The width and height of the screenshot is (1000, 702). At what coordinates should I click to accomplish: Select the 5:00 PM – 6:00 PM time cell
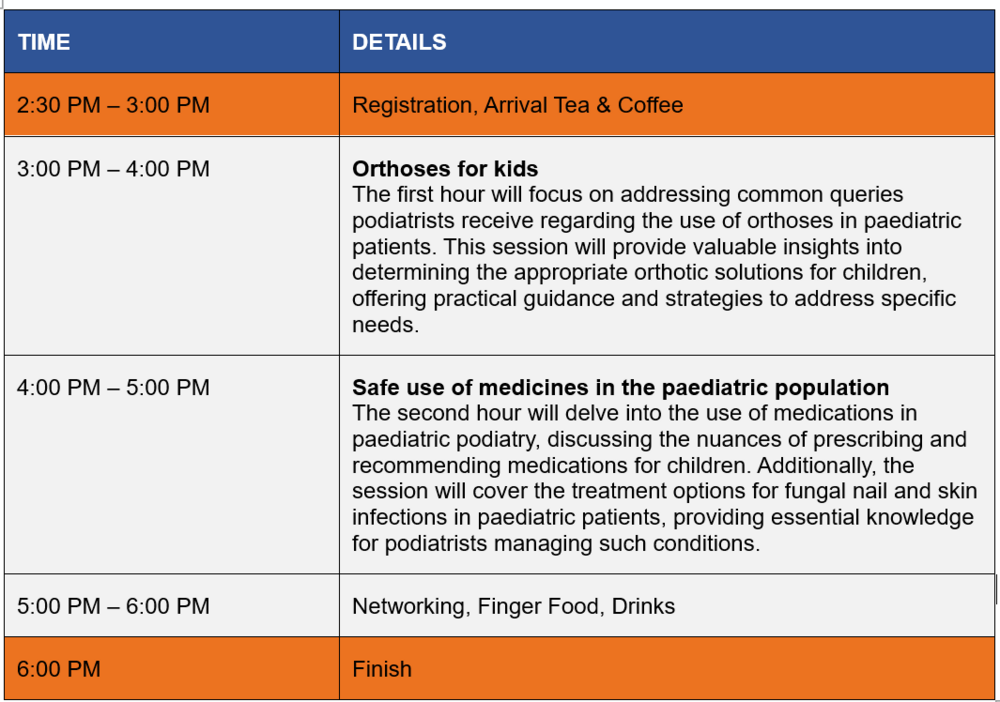point(113,606)
